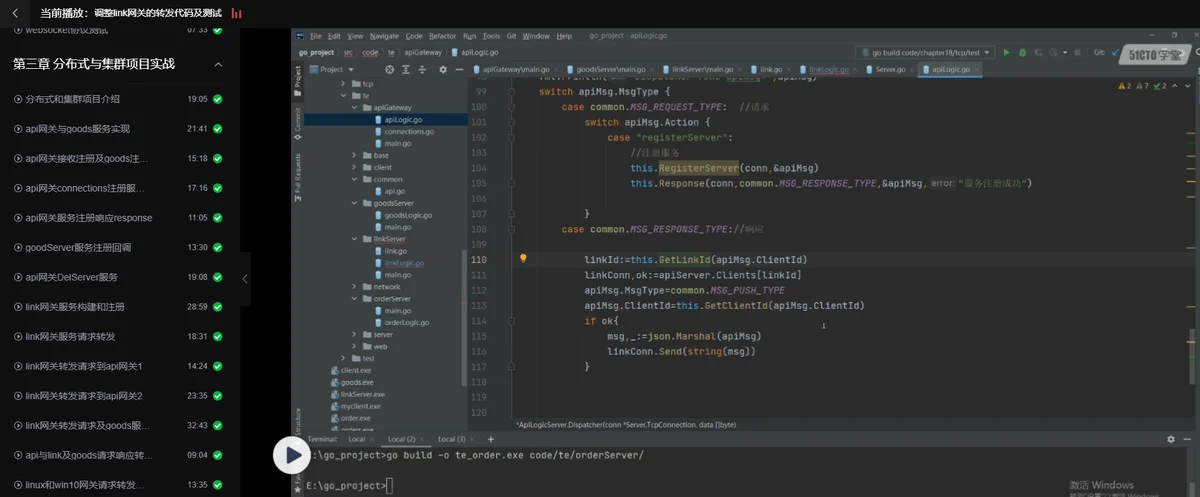Add a new terminal tab with plus
The height and width of the screenshot is (497, 1200).
point(491,439)
